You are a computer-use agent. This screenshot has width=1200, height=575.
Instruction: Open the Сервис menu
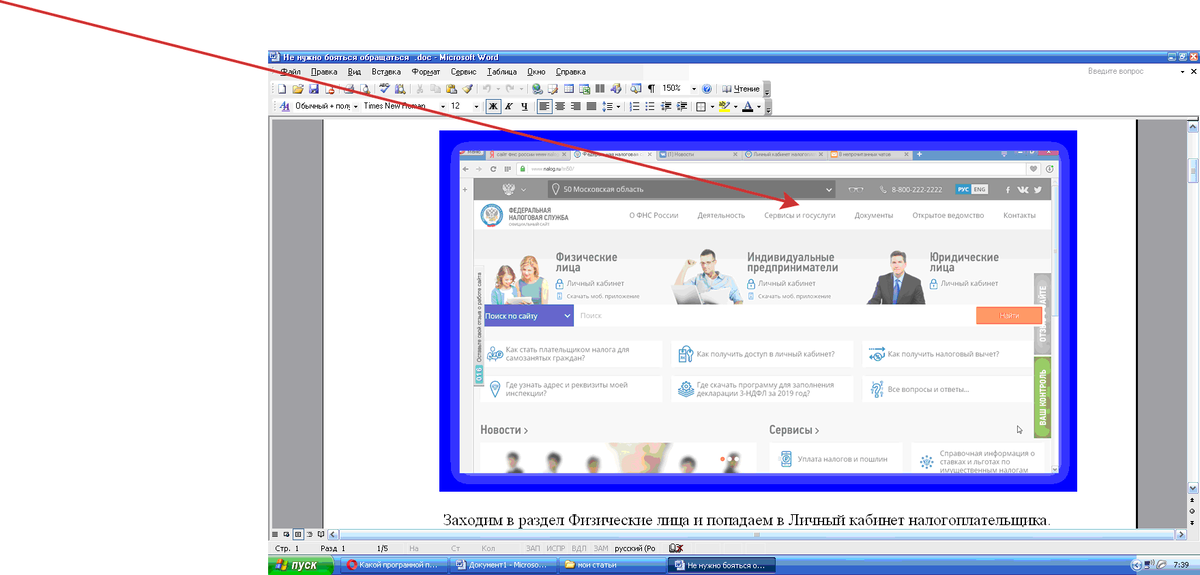pyautogui.click(x=464, y=72)
